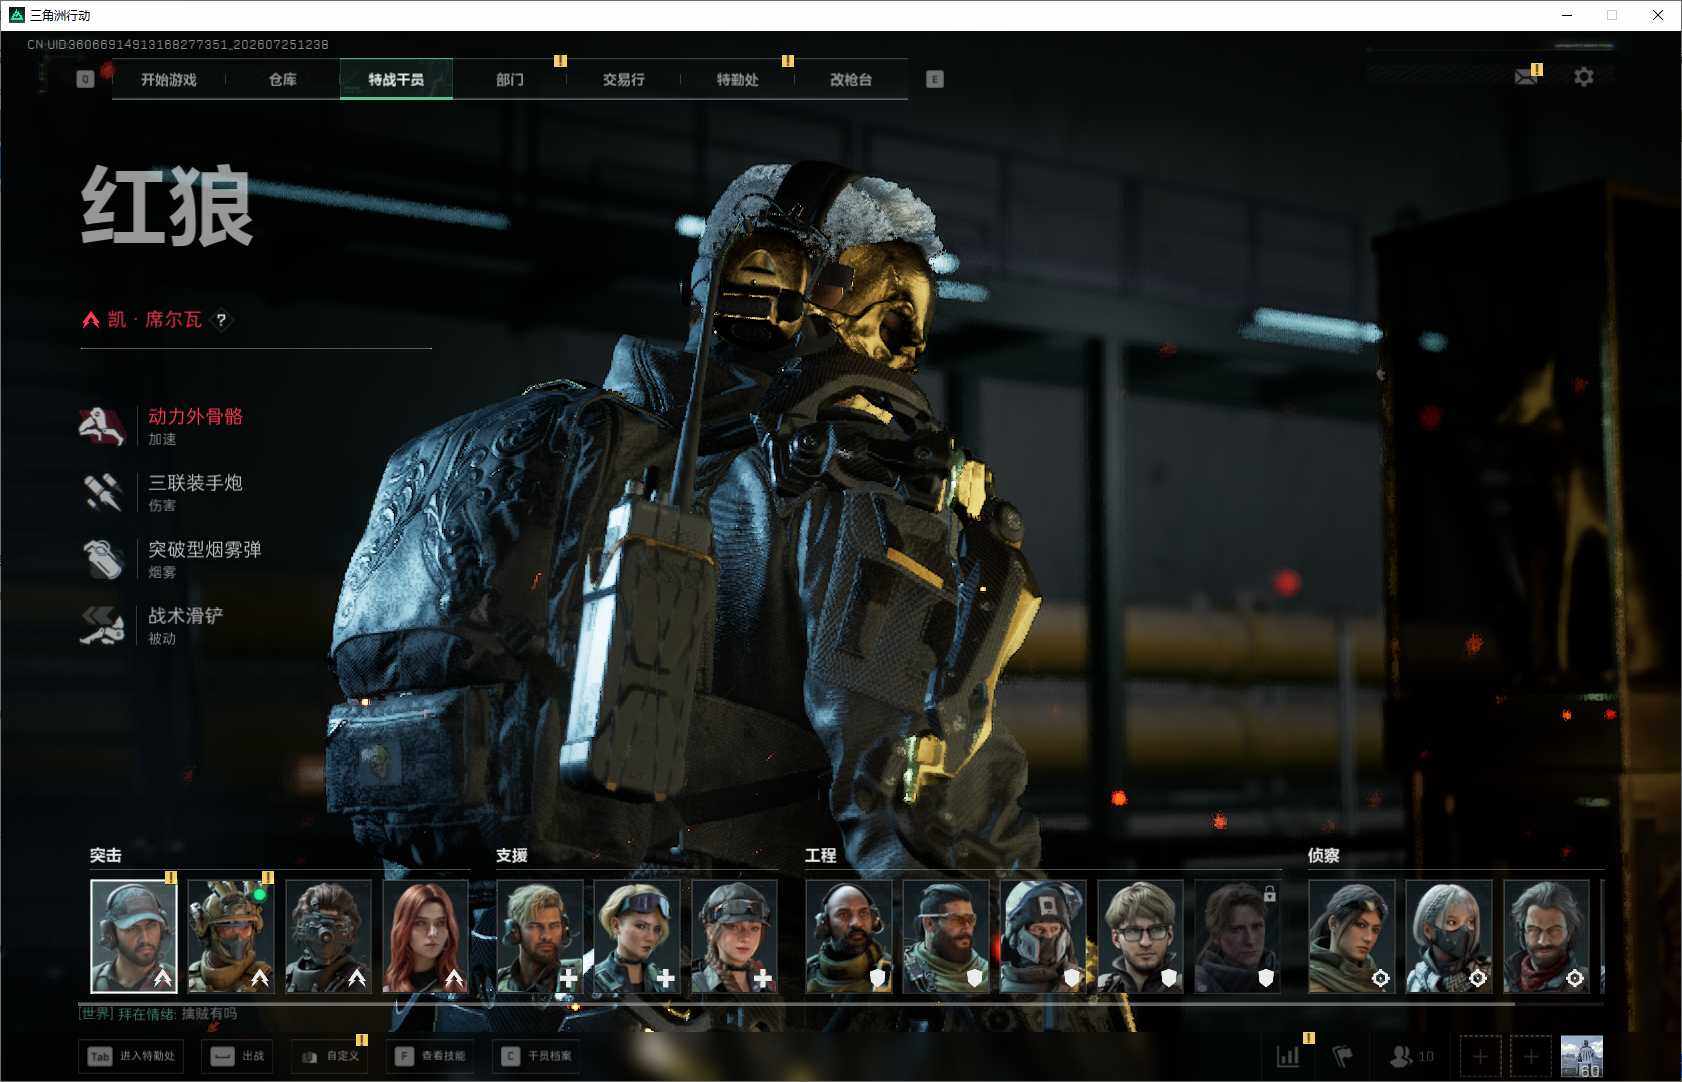This screenshot has height=1082, width=1682.
Task: Click the 支援 class heading
Action: (512, 856)
